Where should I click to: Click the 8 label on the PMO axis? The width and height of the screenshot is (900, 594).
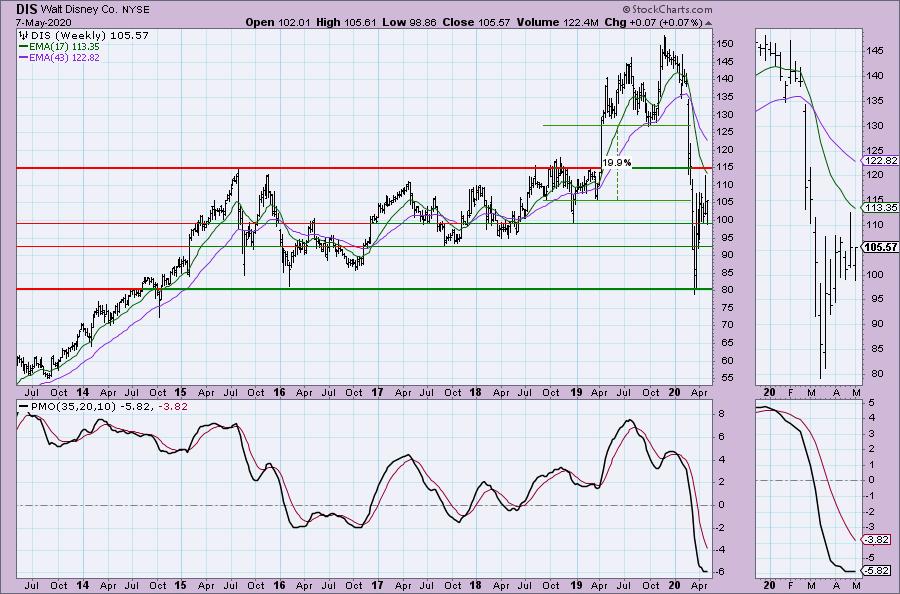coord(720,414)
